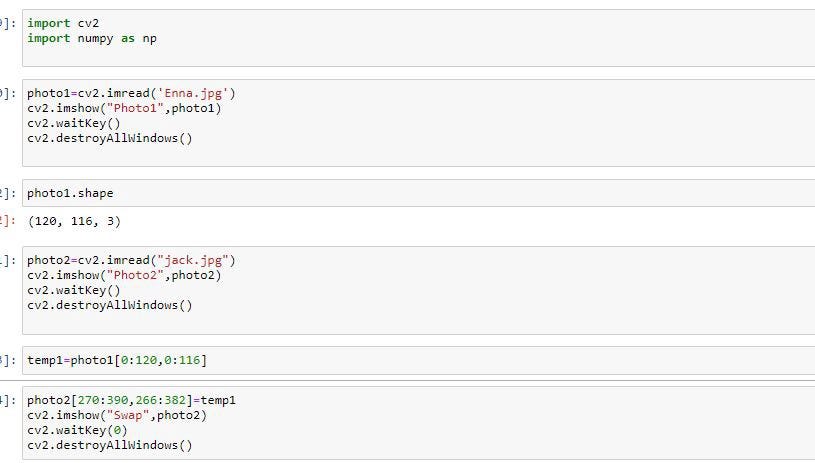Click the Enna.jpg imread code cell
Viewport: 815px width, 463px height.
click(x=418, y=123)
